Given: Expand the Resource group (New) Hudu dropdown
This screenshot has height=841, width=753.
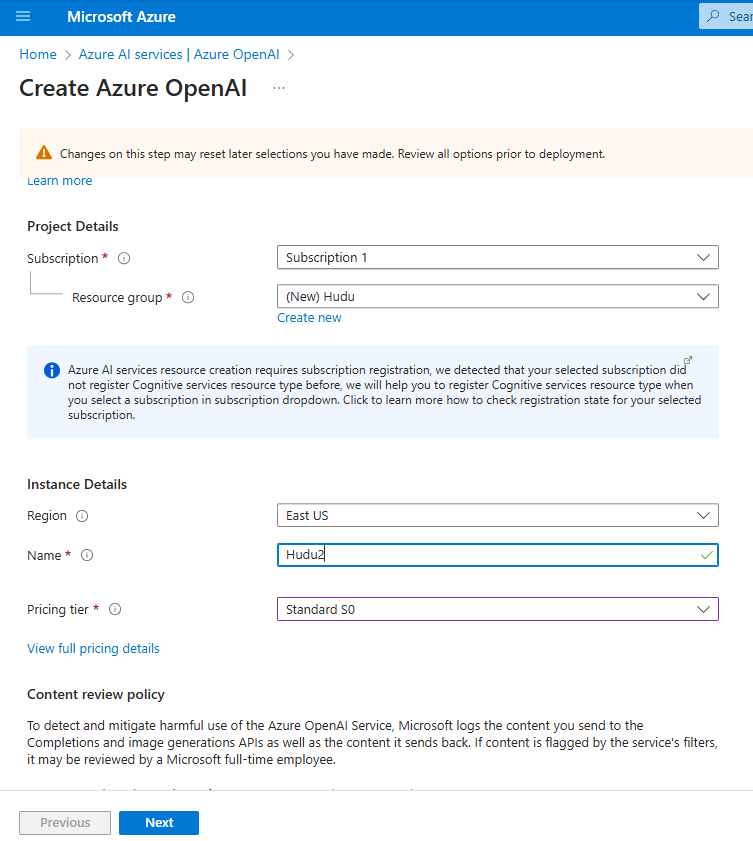Looking at the screenshot, I should pos(498,297).
